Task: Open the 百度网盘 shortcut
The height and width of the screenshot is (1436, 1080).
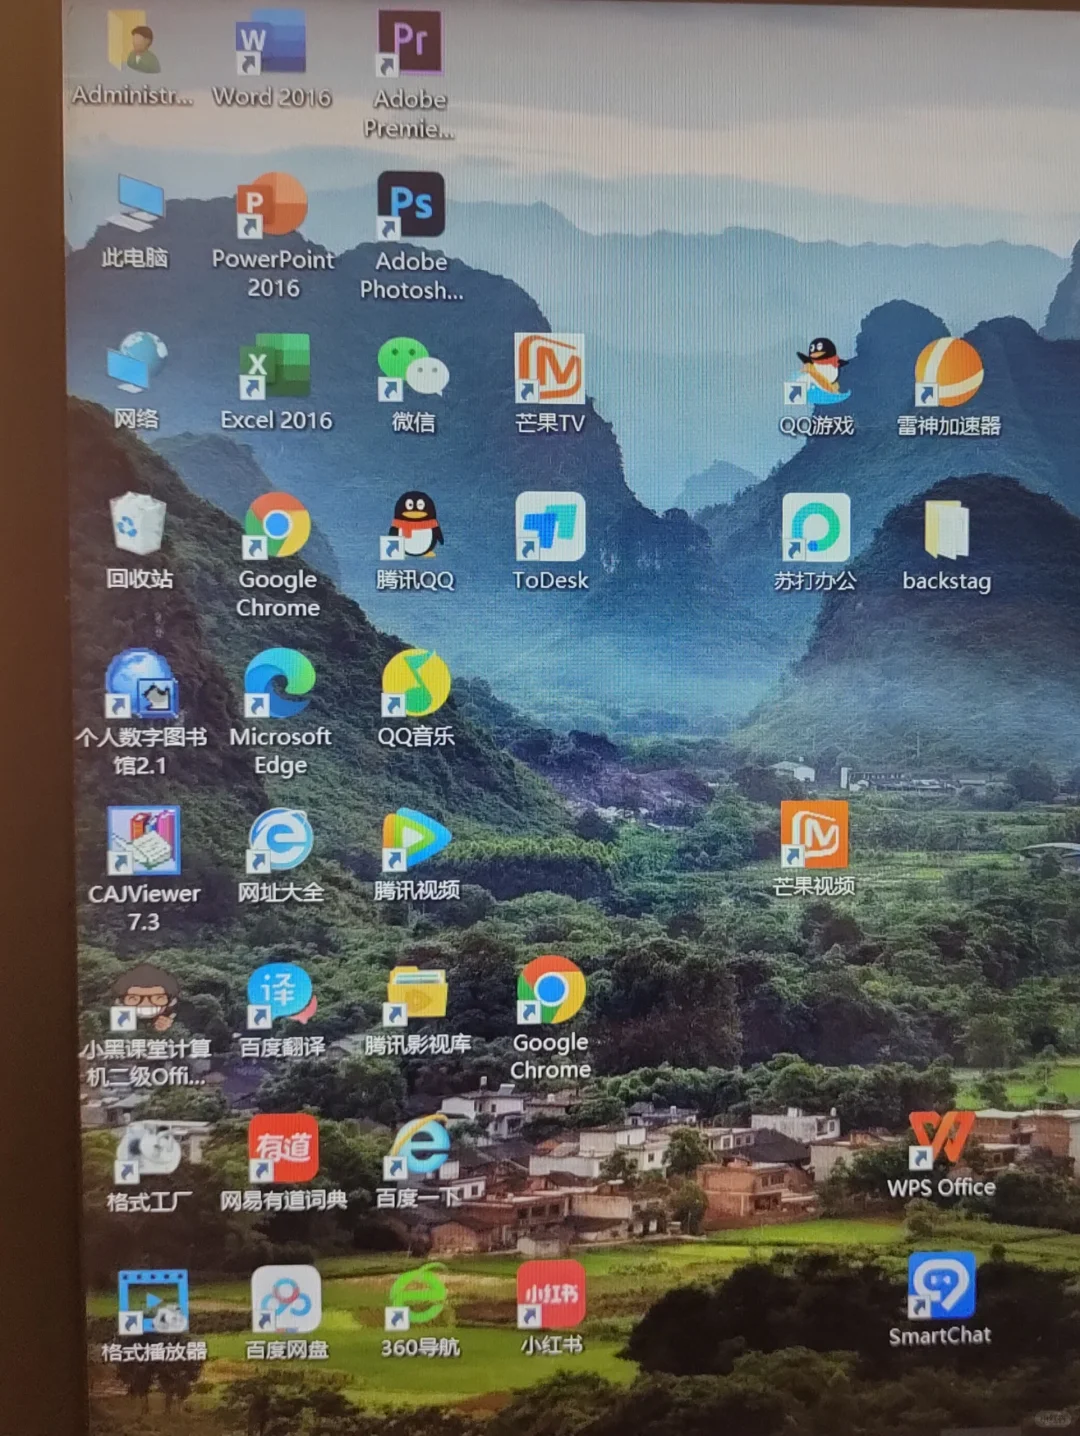Action: point(286,1300)
